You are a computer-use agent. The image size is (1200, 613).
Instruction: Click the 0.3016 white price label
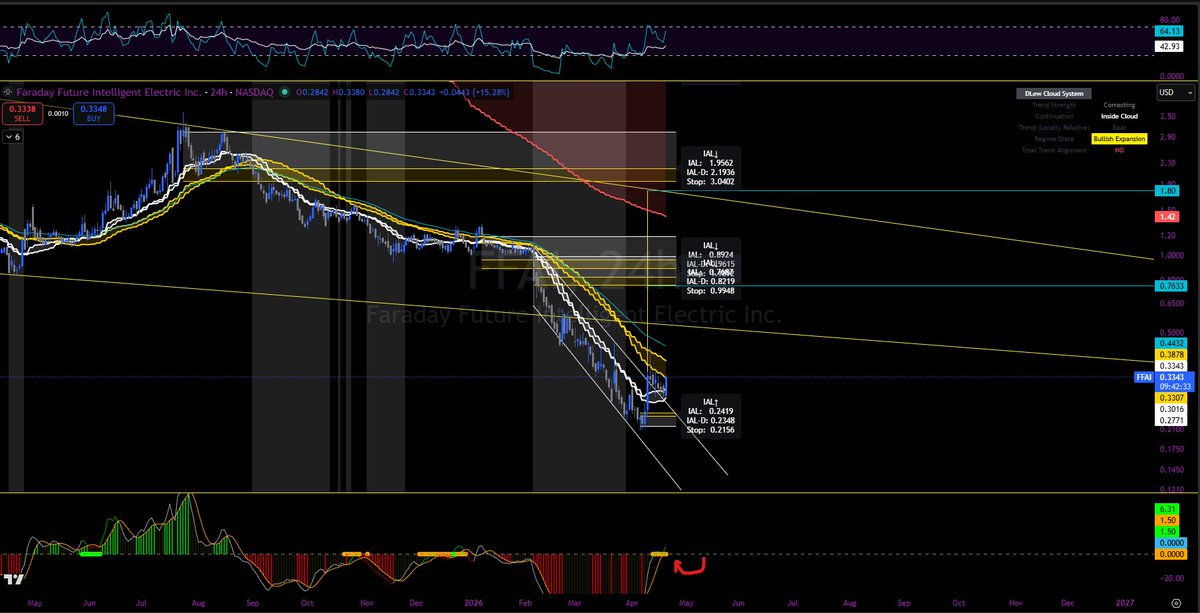[1170, 410]
